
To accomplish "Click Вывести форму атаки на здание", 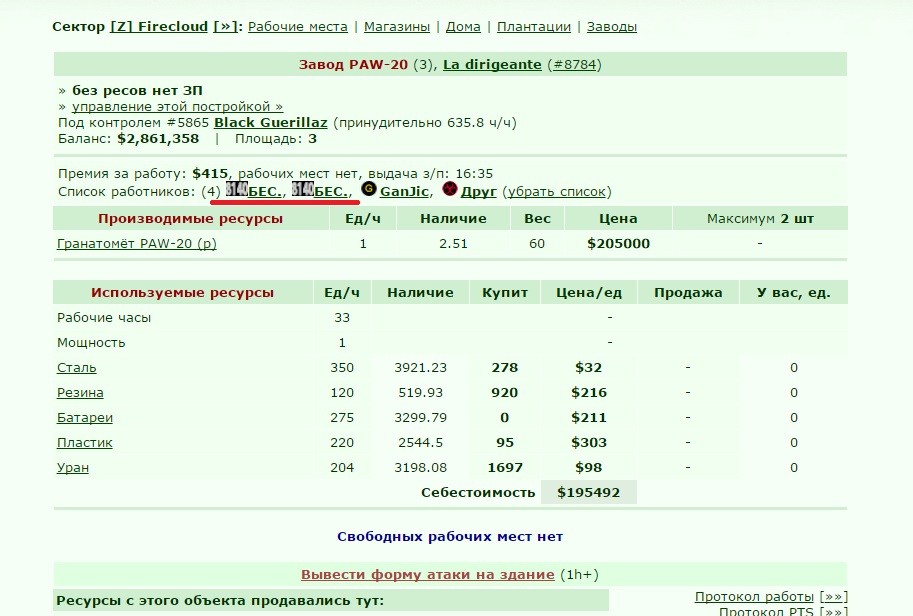I will 428,575.
